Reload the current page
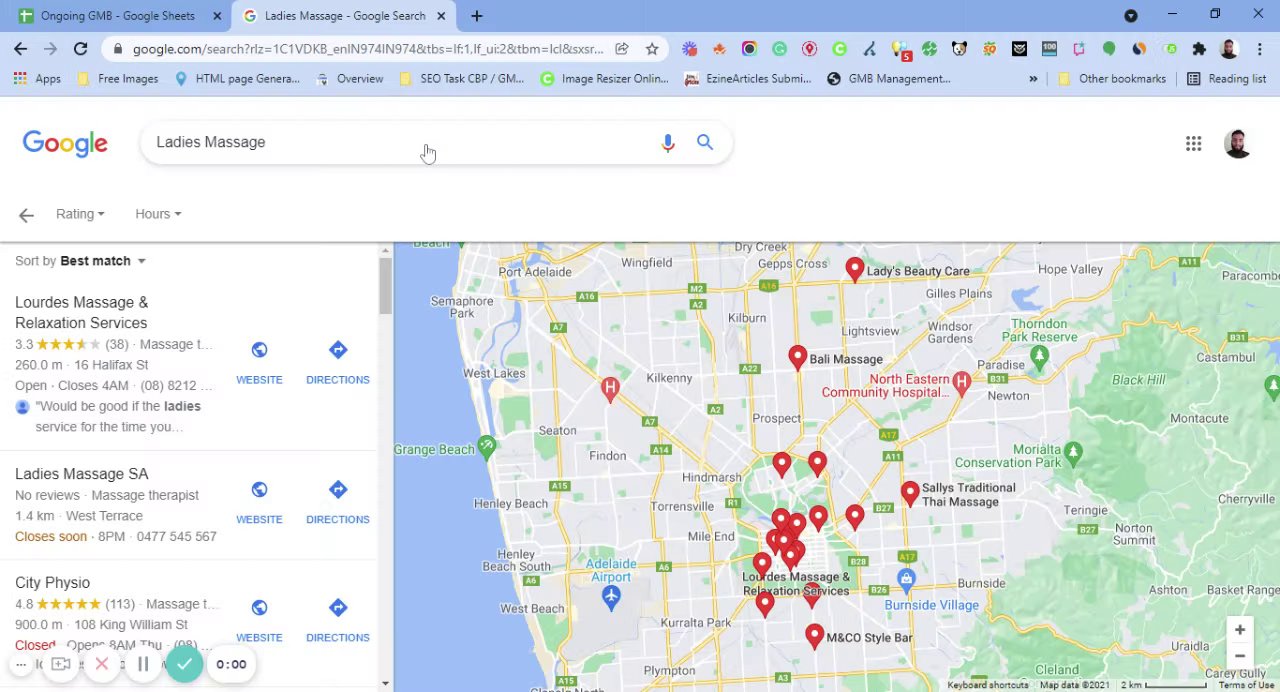Viewport: 1280px width, 692px height. [x=80, y=48]
